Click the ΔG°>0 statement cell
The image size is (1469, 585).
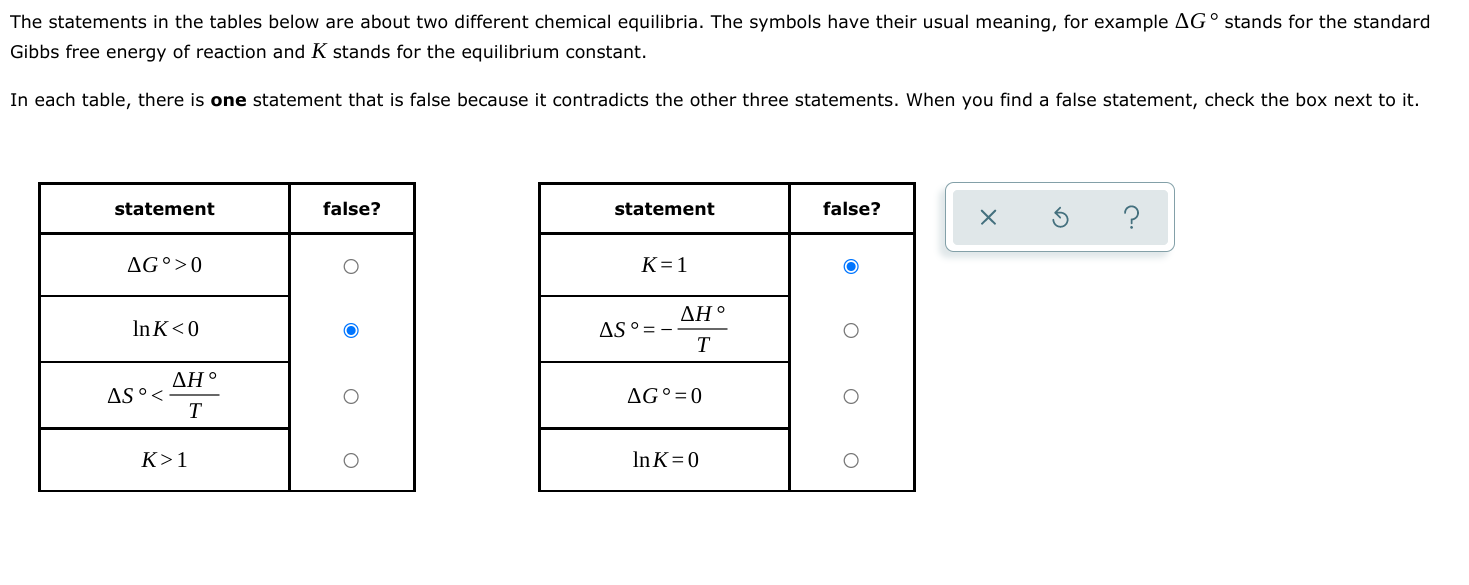click(x=165, y=265)
